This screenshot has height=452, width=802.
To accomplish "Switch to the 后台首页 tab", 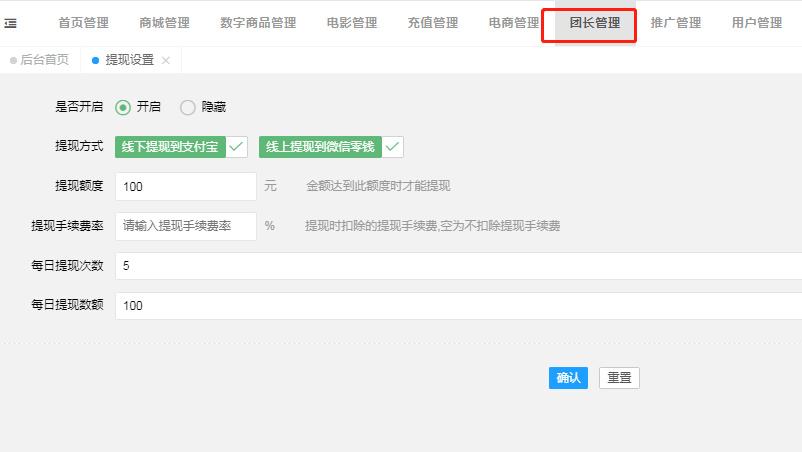I will click(40, 60).
